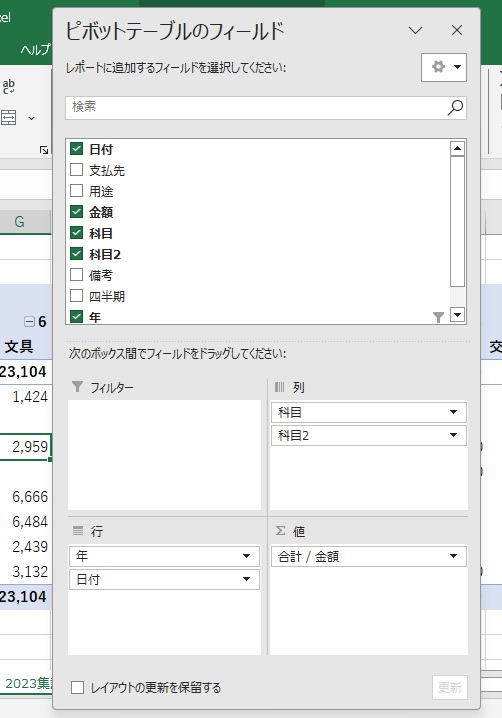Click the magnifier search icon
The image size is (502, 718).
(455, 108)
